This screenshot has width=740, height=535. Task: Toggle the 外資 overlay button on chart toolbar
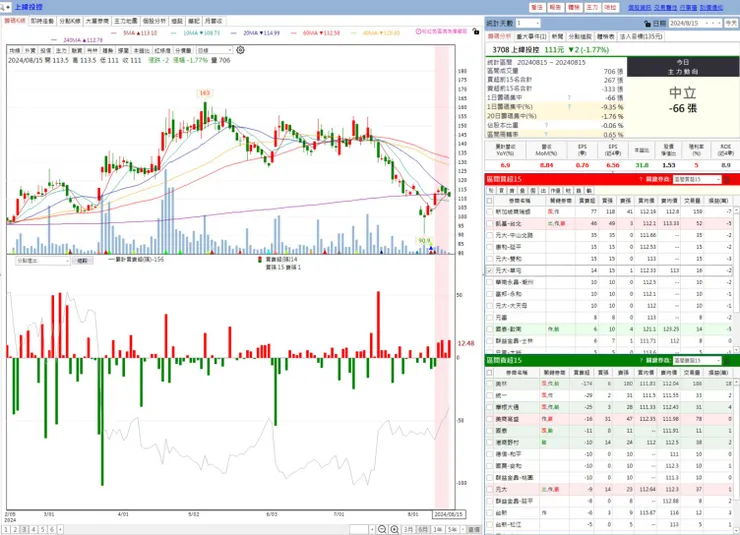tap(30, 50)
